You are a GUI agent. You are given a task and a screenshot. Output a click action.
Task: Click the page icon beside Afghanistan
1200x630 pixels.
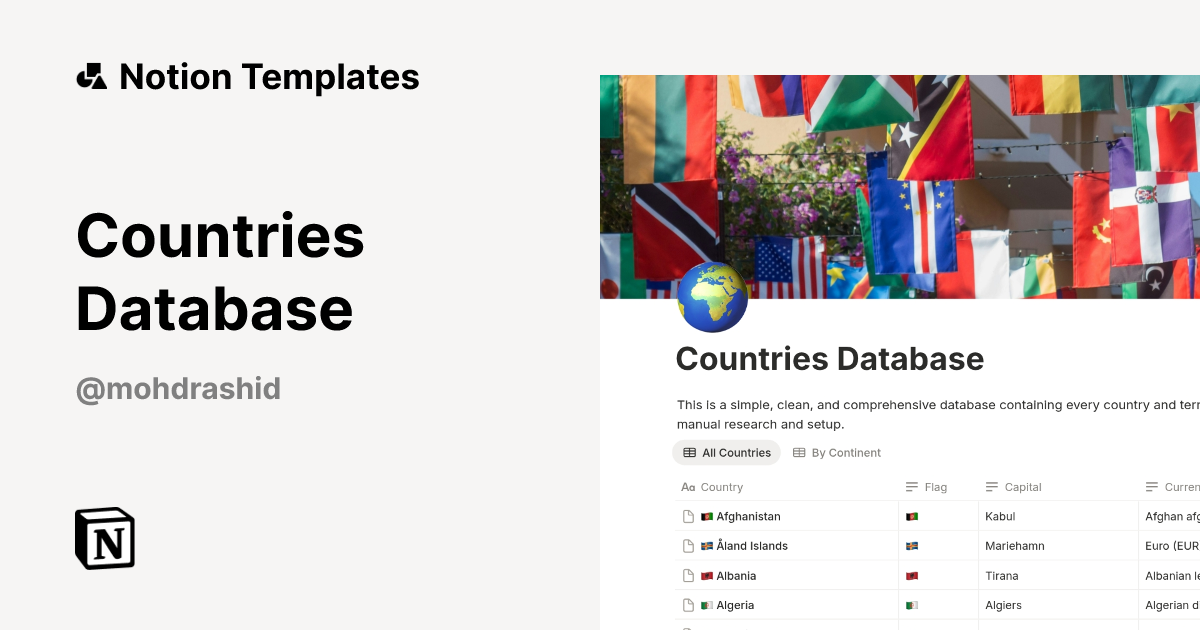point(688,517)
